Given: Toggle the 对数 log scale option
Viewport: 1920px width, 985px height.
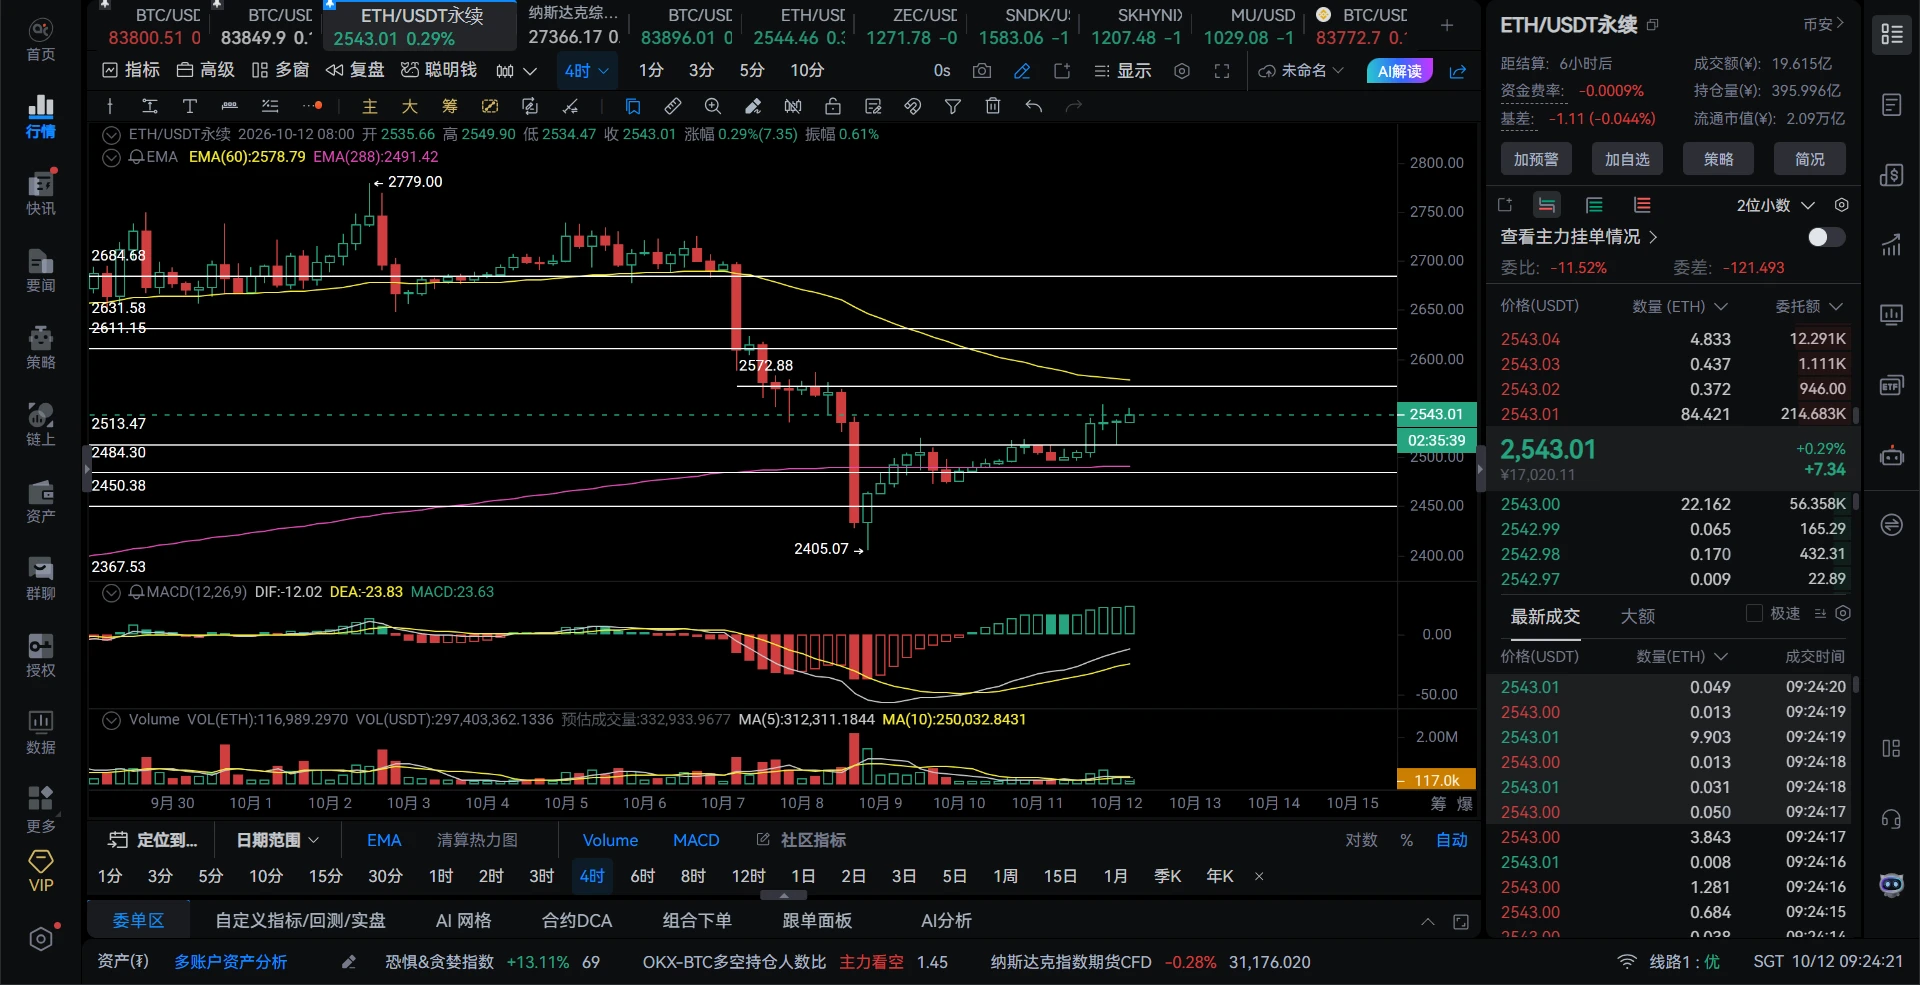Looking at the screenshot, I should (x=1361, y=840).
